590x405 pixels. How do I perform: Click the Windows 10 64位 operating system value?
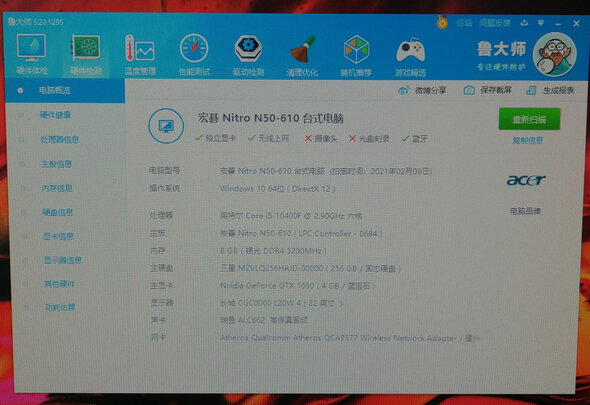click(x=277, y=189)
